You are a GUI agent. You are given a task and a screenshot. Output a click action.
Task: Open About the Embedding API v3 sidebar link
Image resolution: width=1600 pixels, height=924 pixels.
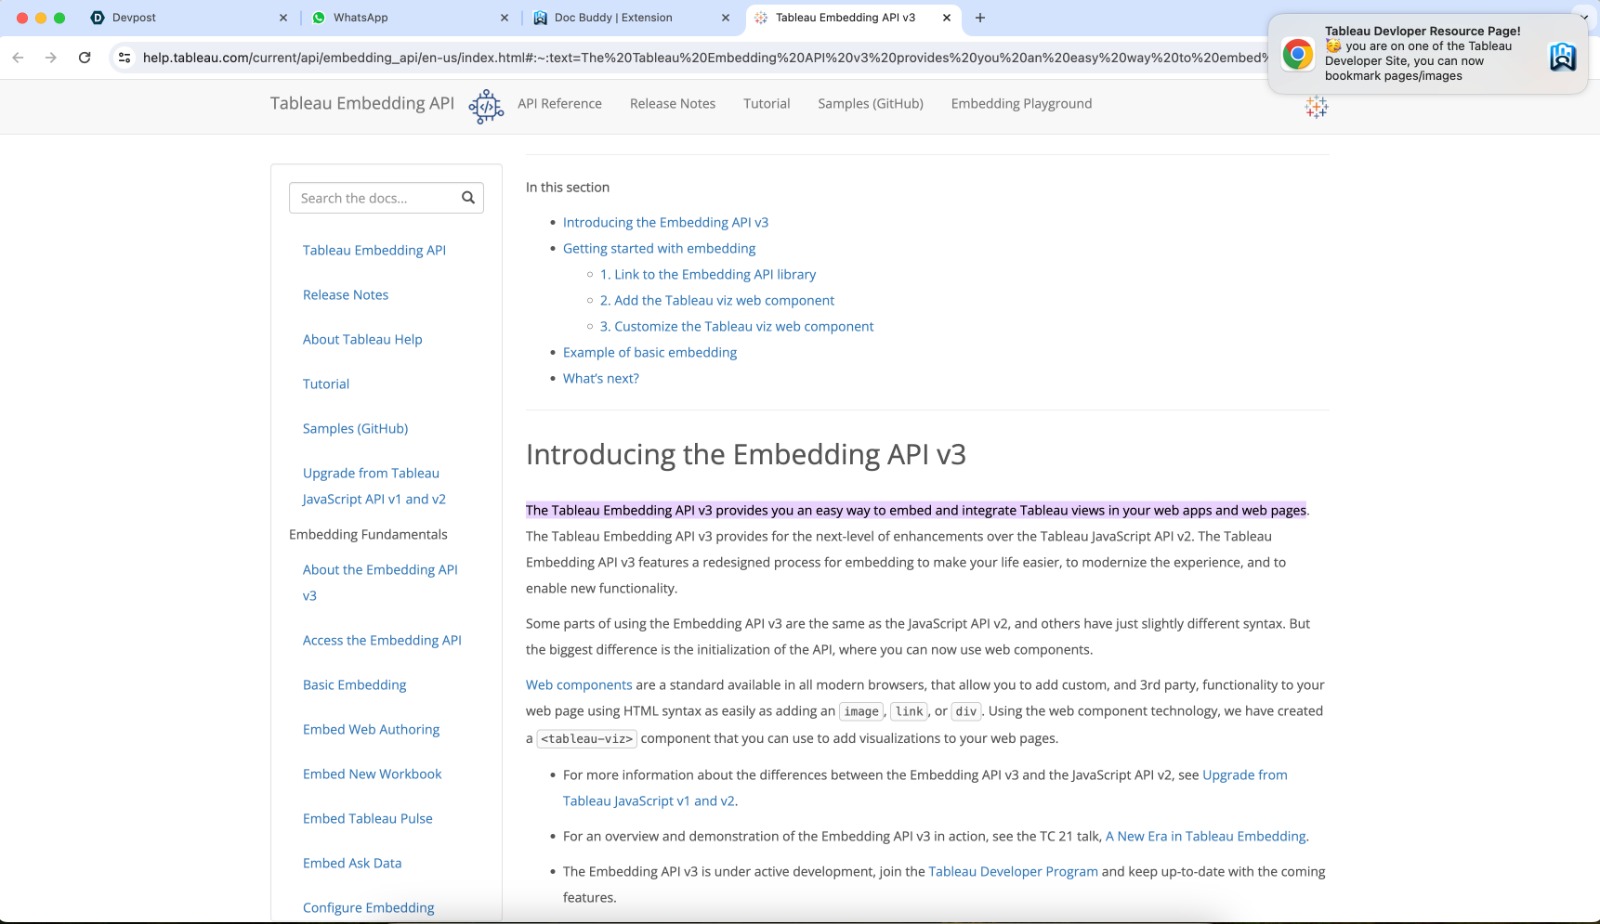(x=380, y=583)
